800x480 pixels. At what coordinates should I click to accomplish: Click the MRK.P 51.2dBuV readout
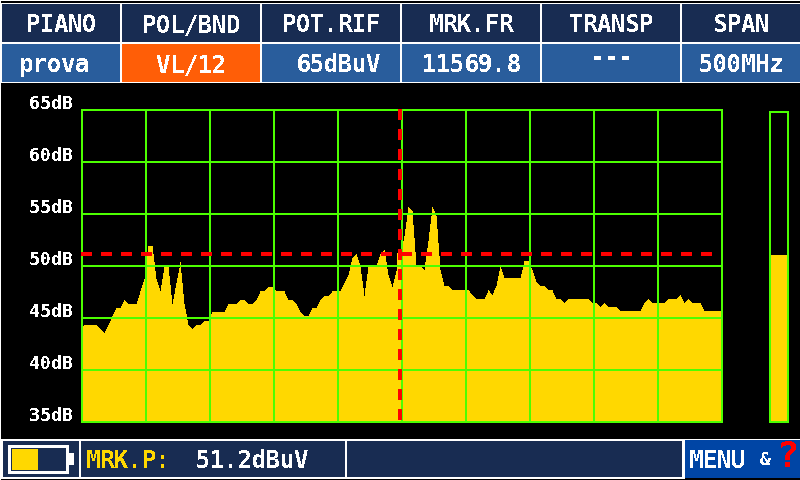(x=213, y=459)
